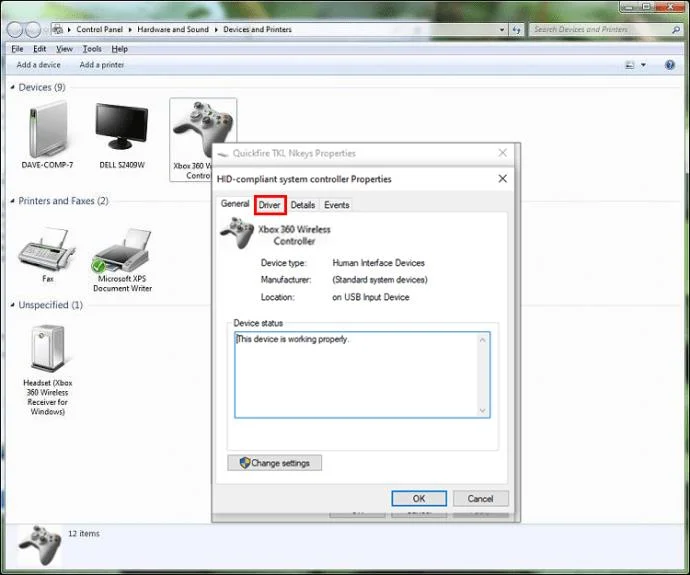Viewport: 690px width, 575px height.
Task: Click the 'Human Interface Devices' device type value
Action: 378,263
